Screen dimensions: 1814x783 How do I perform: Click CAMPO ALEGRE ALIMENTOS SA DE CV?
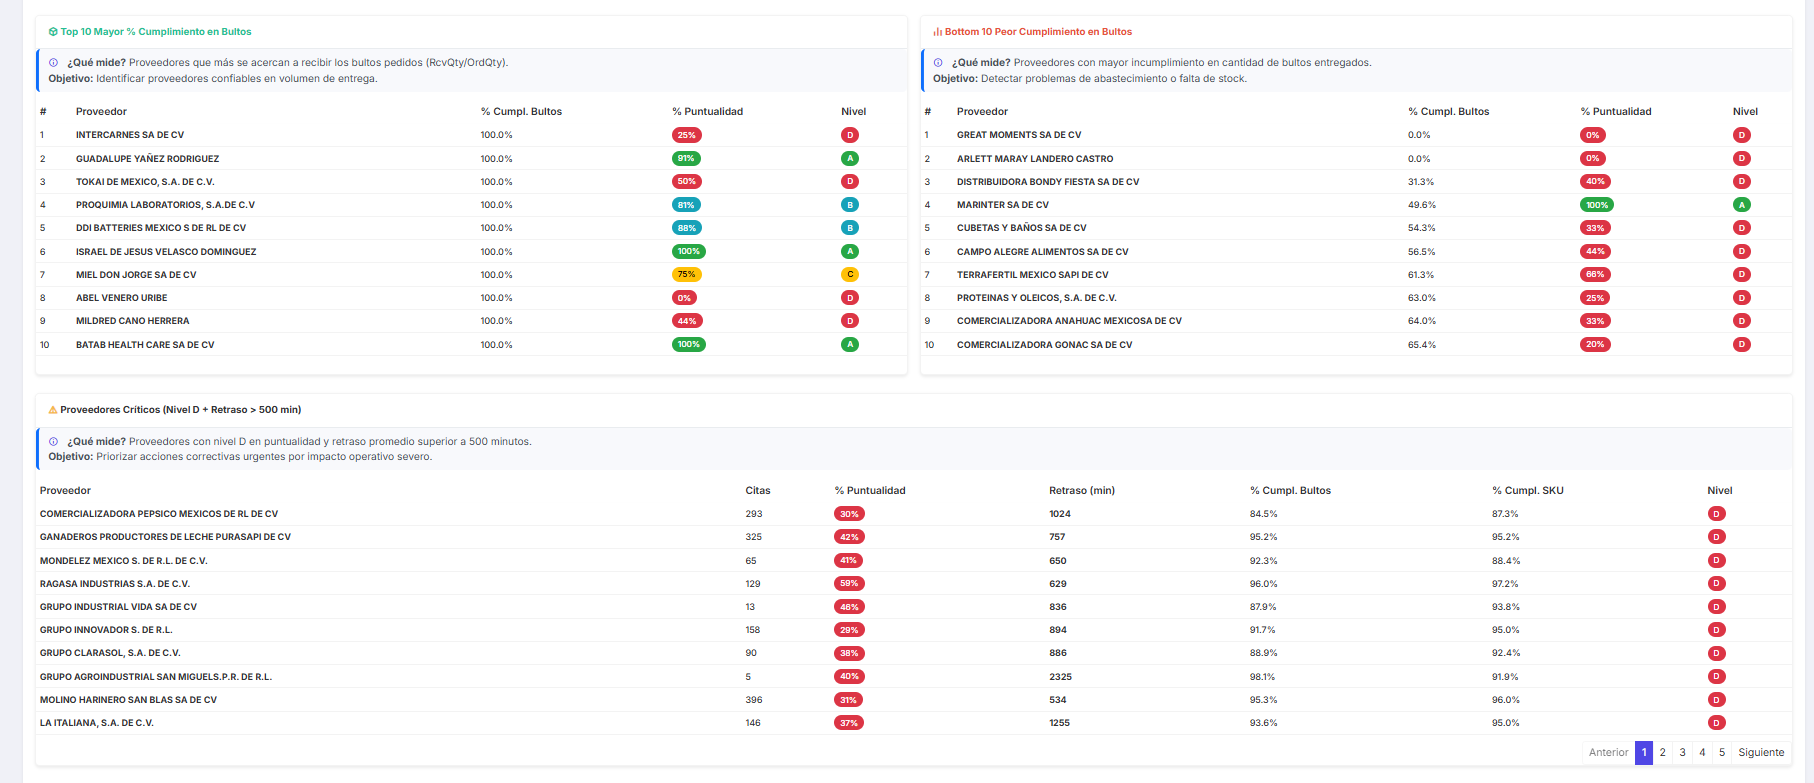(1042, 252)
